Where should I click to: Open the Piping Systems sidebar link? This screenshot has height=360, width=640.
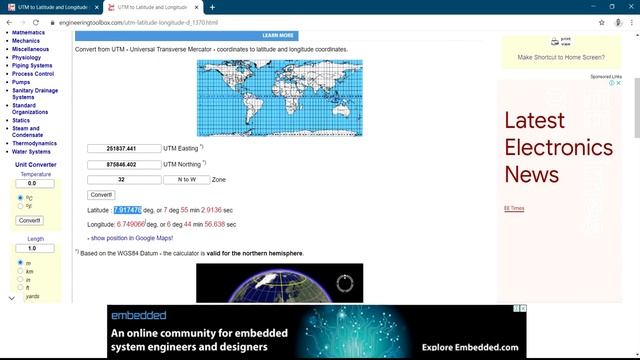32,65
